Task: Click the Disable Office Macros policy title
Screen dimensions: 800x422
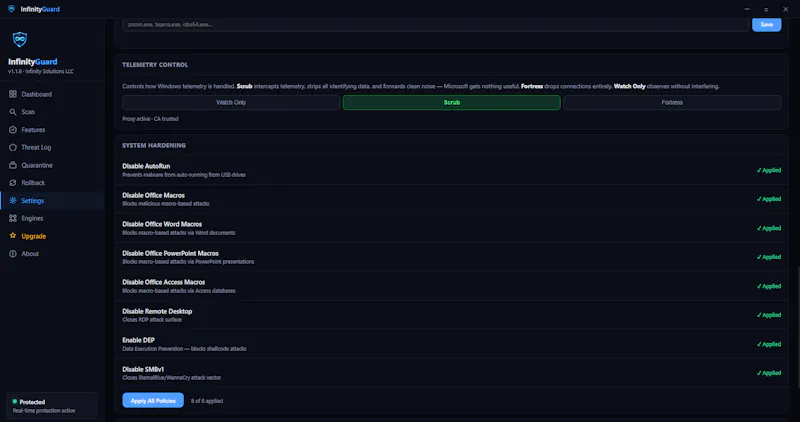Action: pyautogui.click(x=154, y=195)
